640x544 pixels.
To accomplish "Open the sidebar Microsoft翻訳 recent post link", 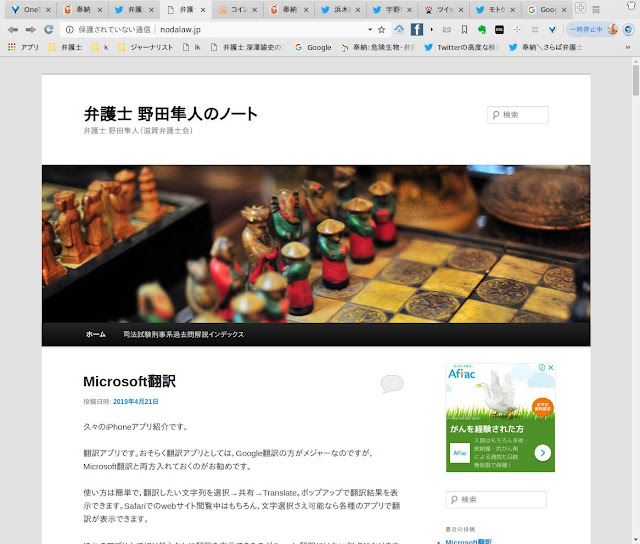I will pos(468,542).
